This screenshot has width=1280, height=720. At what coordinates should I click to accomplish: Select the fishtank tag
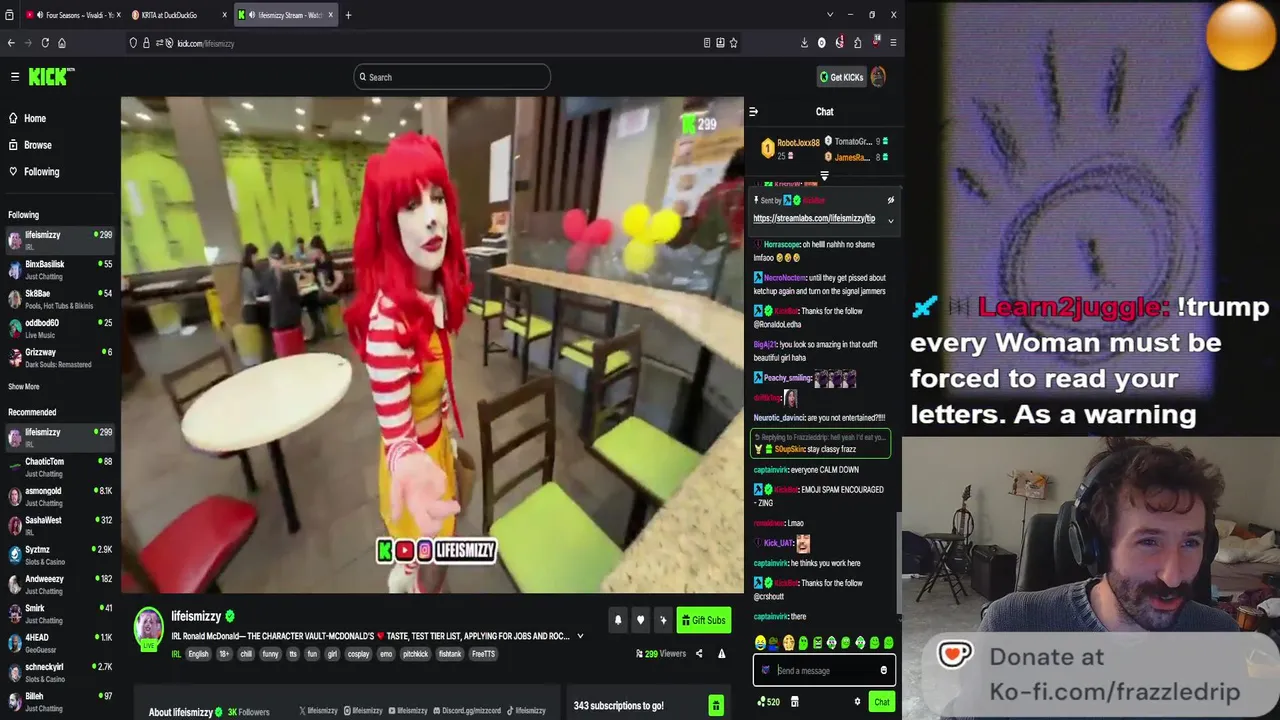450,654
